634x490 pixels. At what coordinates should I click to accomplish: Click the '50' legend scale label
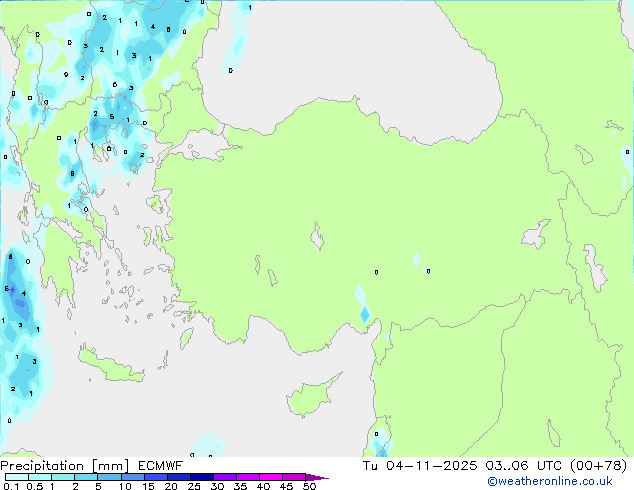[309, 486]
